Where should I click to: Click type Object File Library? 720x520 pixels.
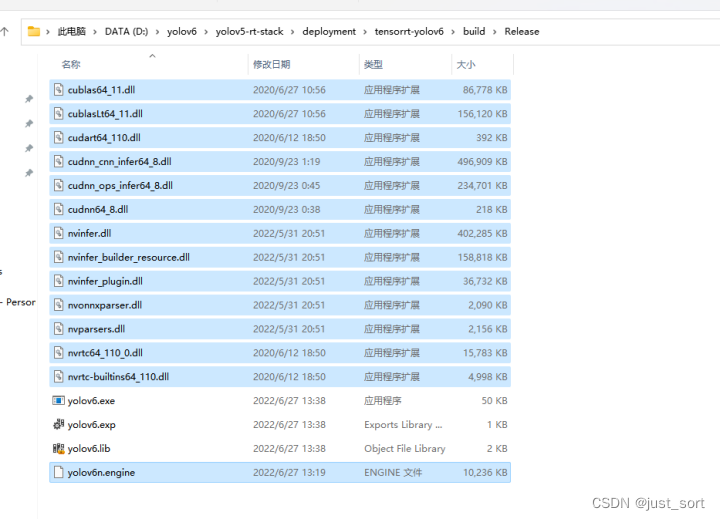[x=405, y=448]
